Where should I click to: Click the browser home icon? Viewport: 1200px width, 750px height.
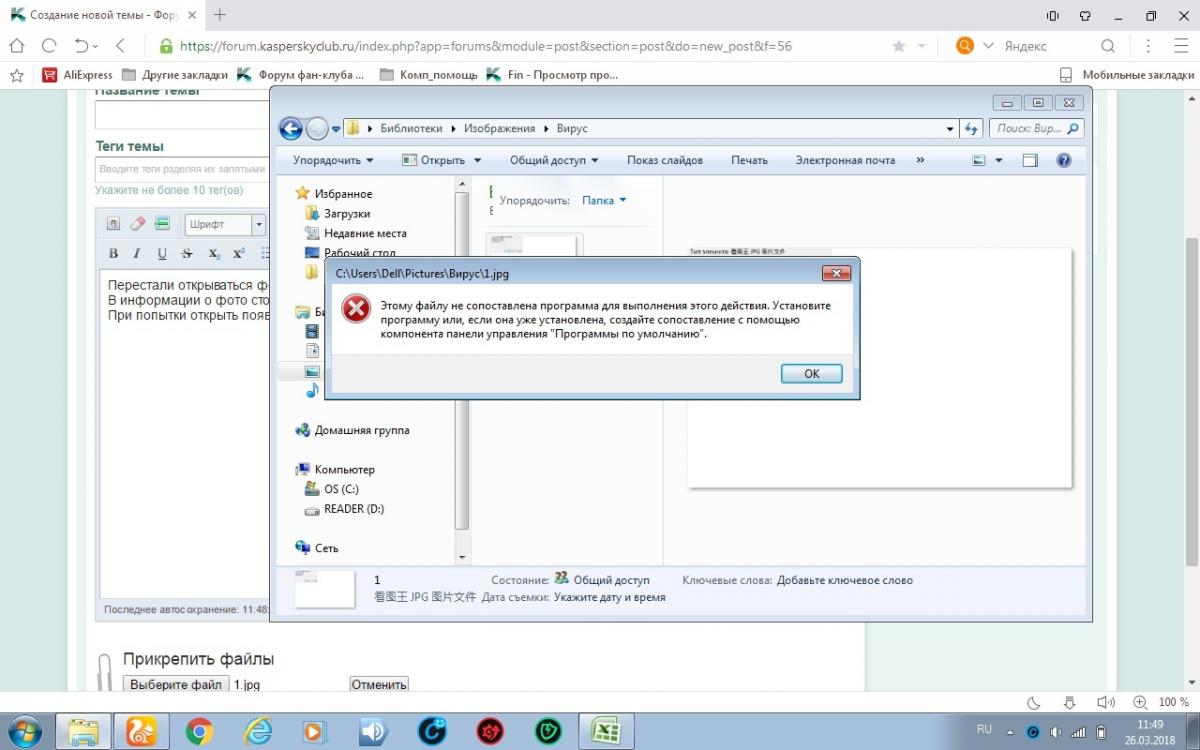[x=17, y=46]
